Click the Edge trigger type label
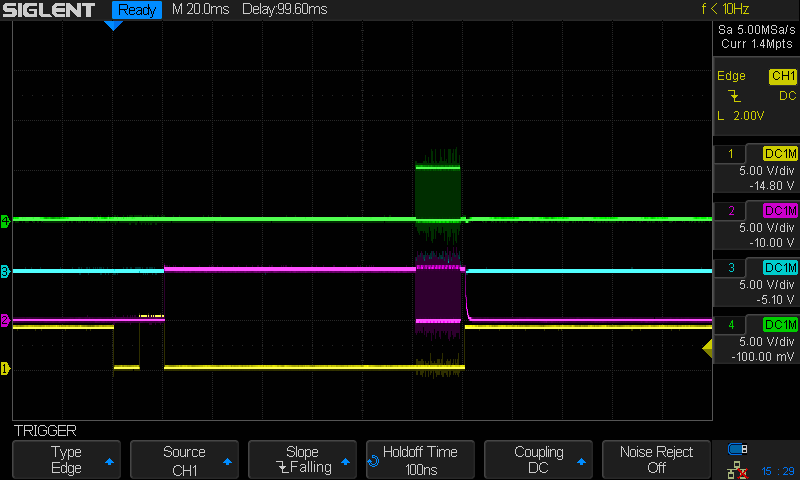 (731, 76)
